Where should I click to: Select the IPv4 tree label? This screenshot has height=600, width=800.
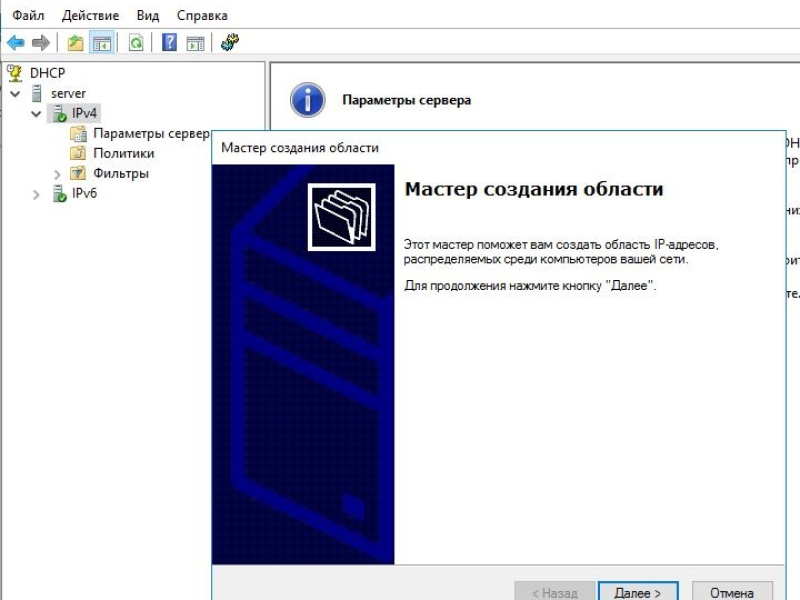84,113
